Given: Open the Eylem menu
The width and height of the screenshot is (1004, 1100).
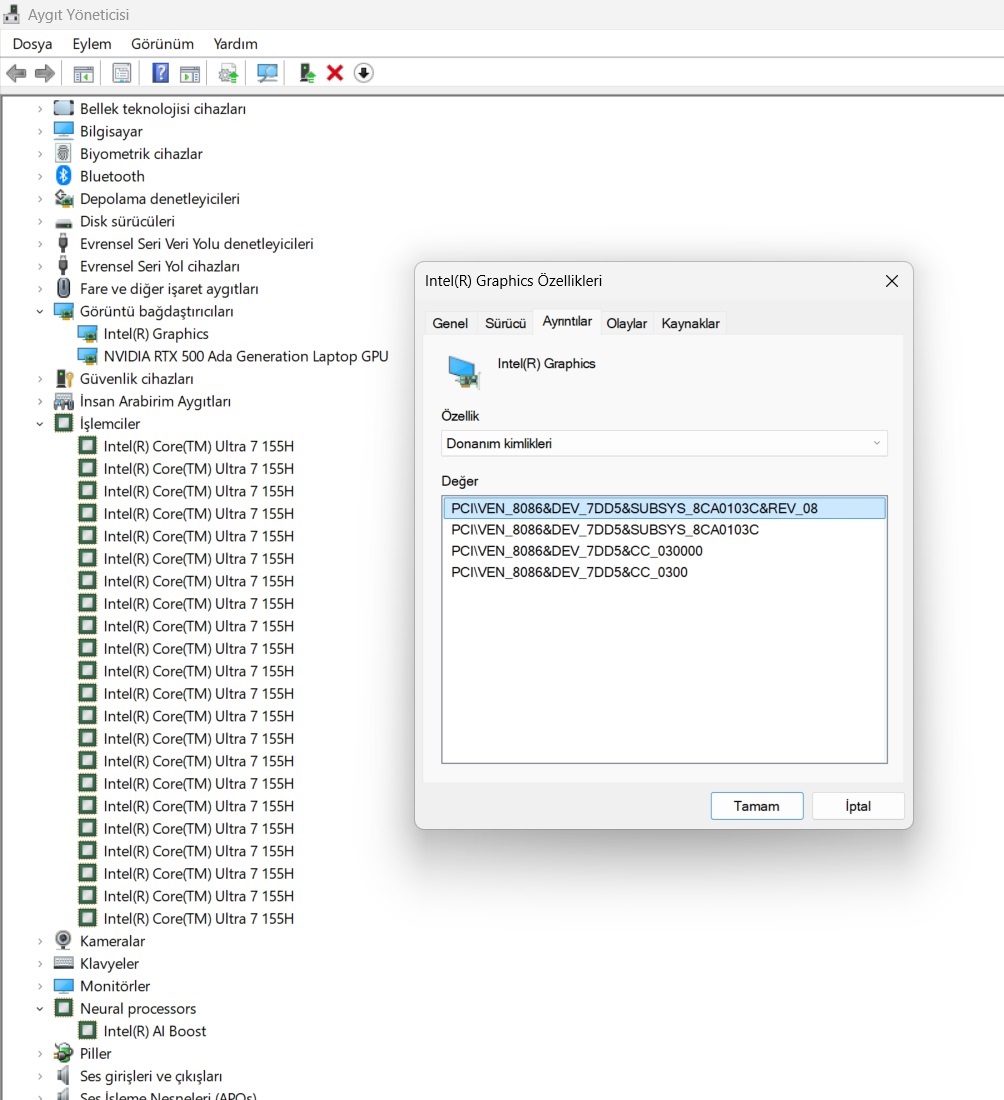Looking at the screenshot, I should click(x=92, y=43).
